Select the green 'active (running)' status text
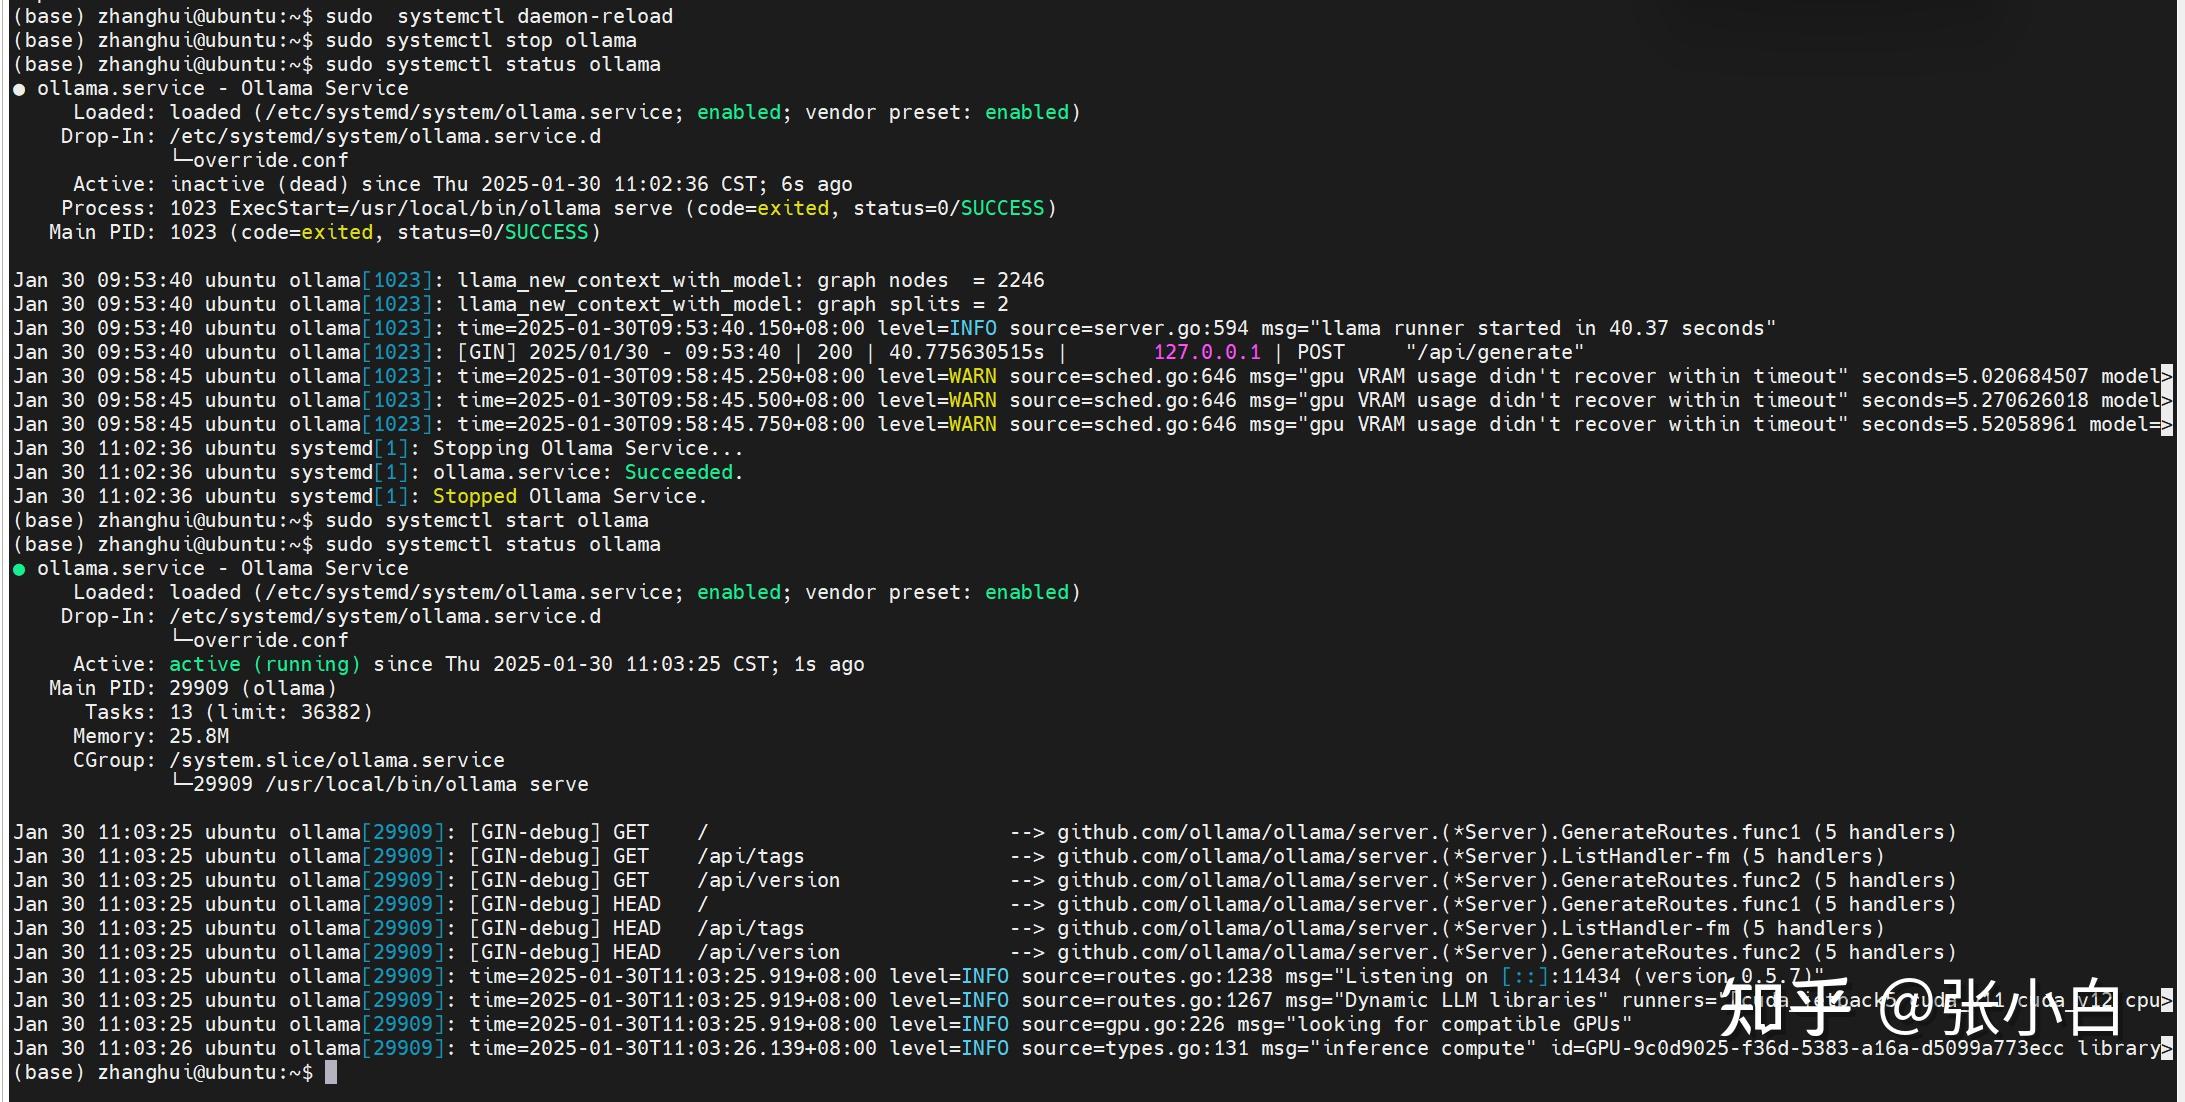2185x1102 pixels. tap(265, 664)
